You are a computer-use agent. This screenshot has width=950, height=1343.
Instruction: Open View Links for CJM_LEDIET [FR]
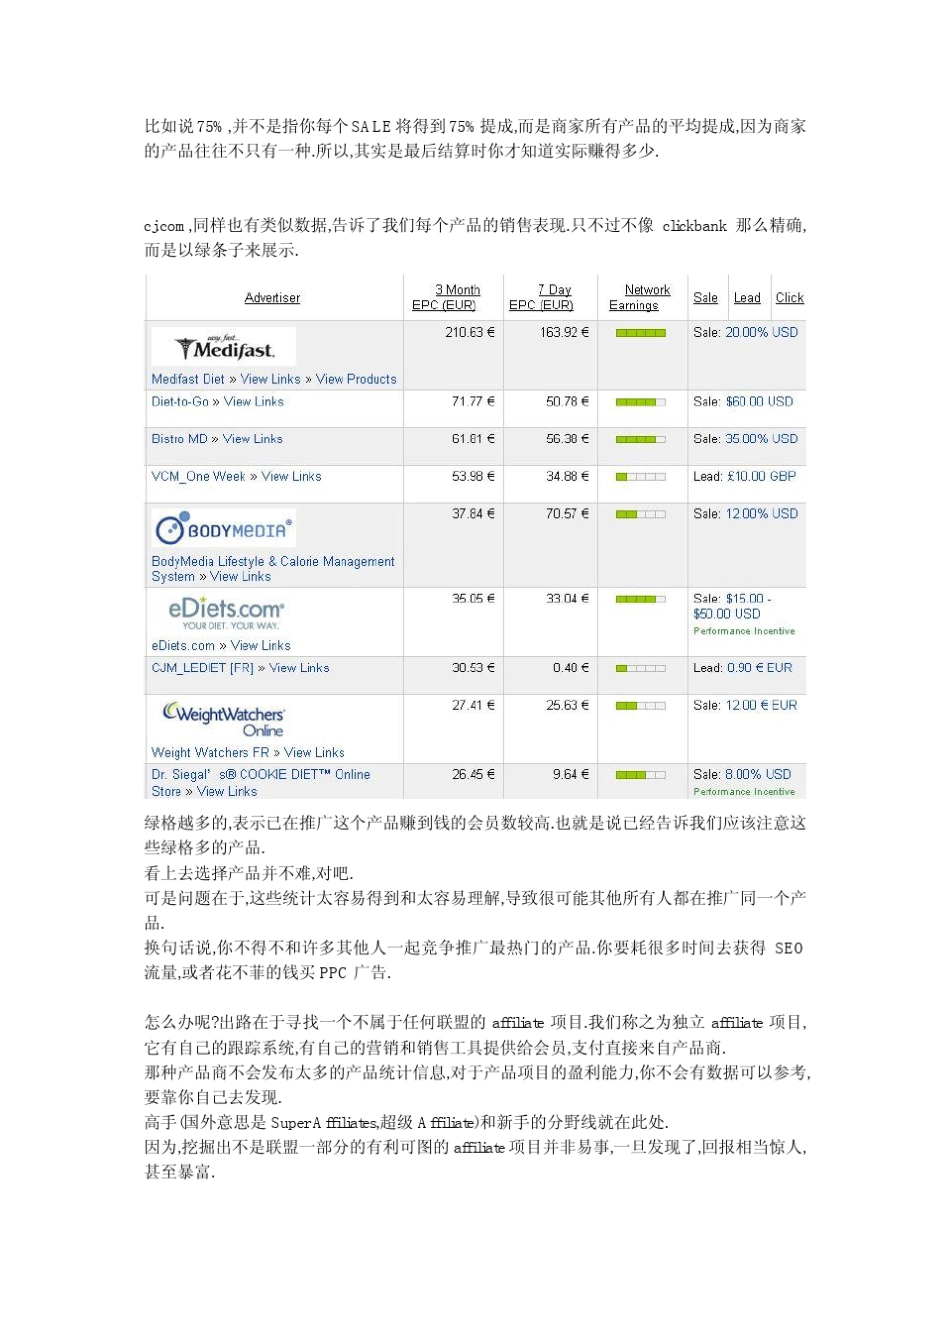click(x=299, y=668)
